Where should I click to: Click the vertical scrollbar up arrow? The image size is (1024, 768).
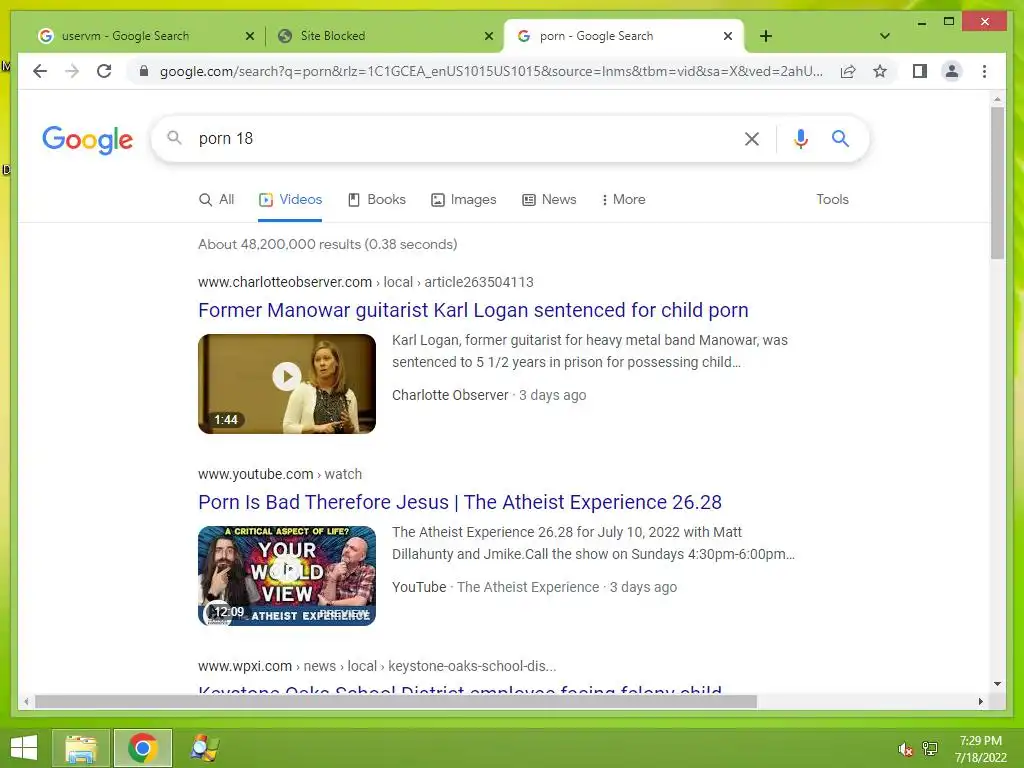tap(997, 99)
